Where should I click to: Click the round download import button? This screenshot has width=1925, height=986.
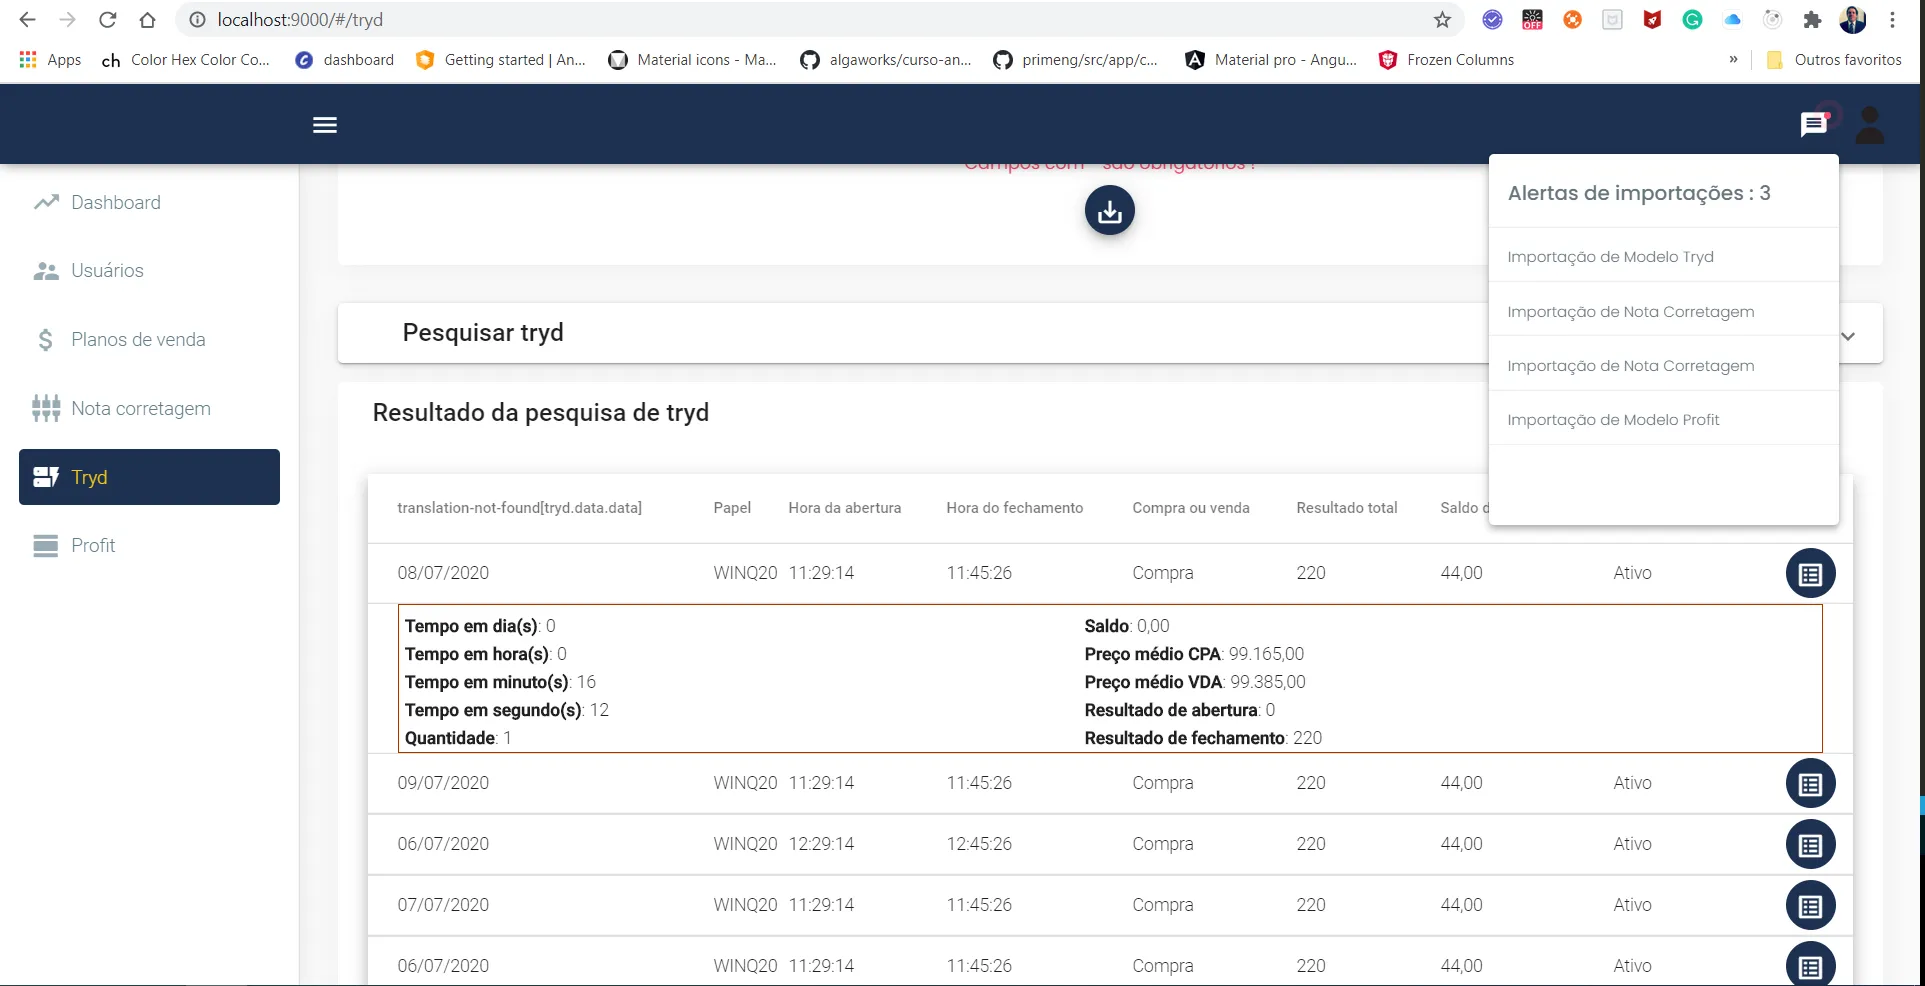coord(1110,211)
